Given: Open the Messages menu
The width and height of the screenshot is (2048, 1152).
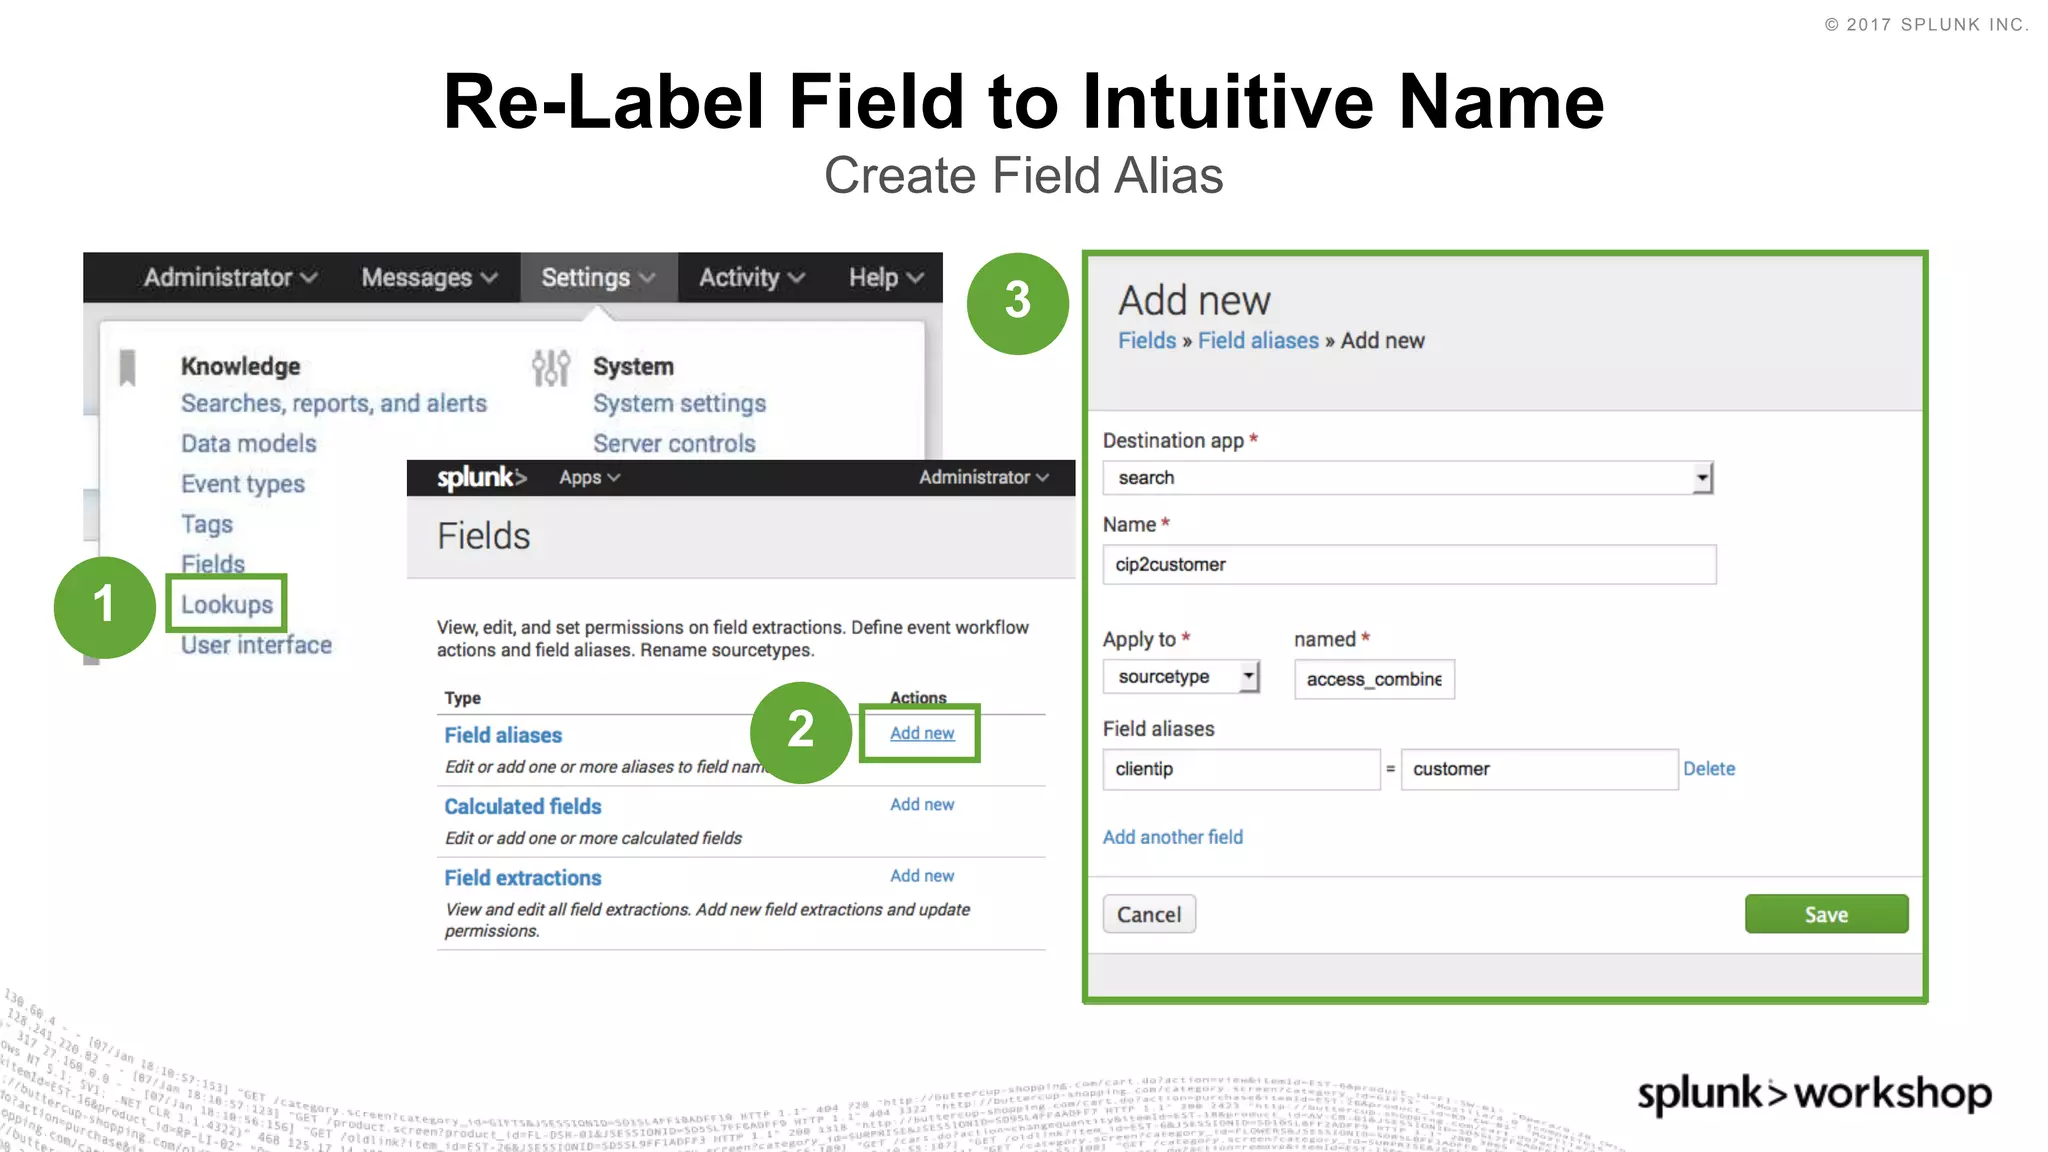Looking at the screenshot, I should (429, 277).
